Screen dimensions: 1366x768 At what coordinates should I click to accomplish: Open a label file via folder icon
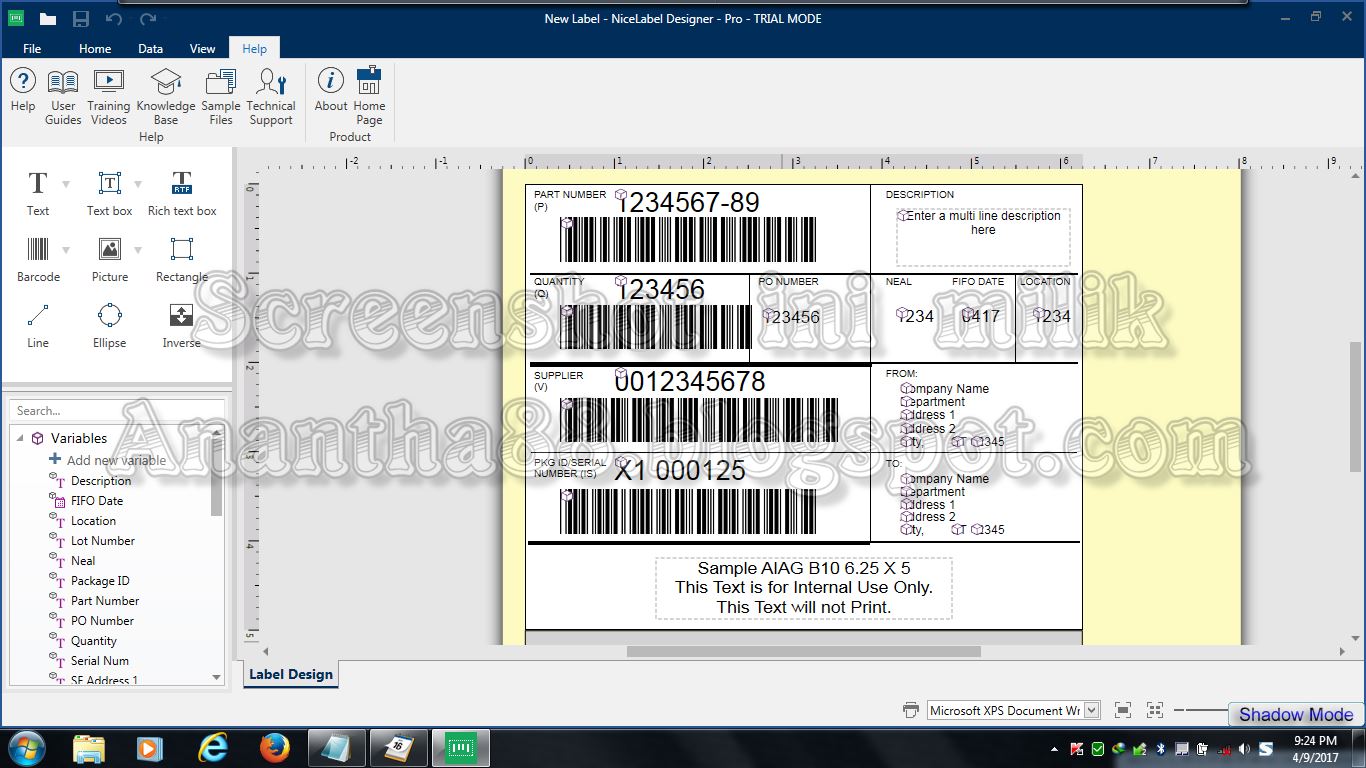click(x=47, y=18)
